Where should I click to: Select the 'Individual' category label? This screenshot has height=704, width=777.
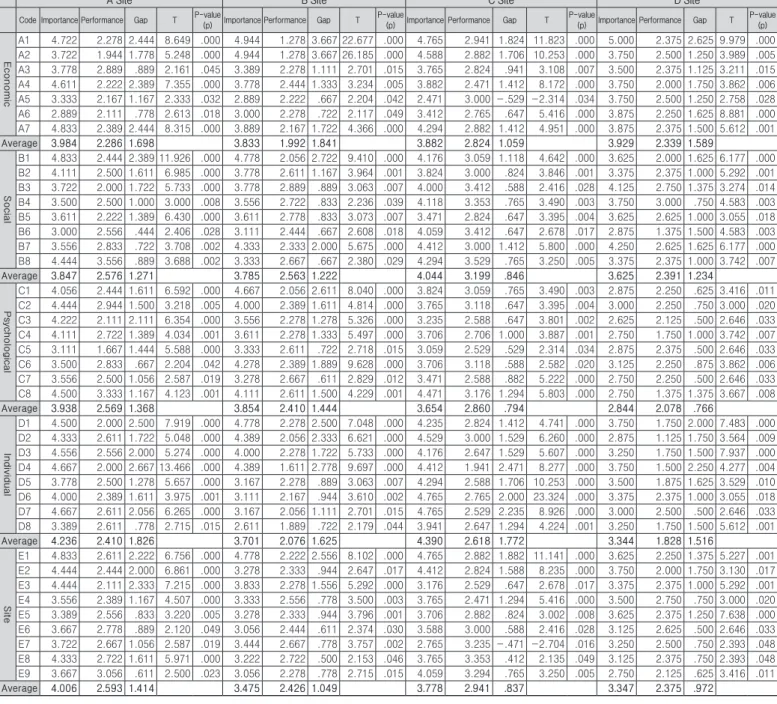click(7, 475)
